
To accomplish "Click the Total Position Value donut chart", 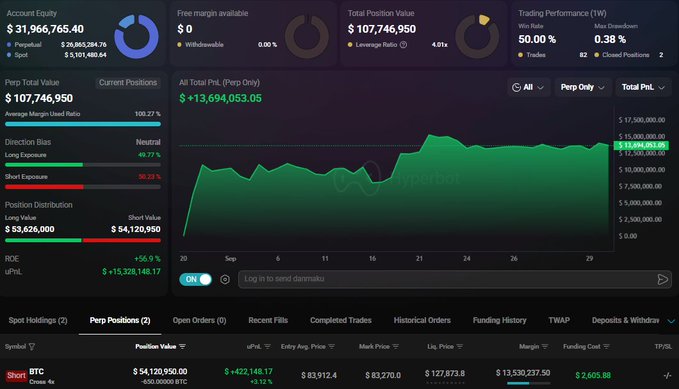I will pyautogui.click(x=477, y=37).
